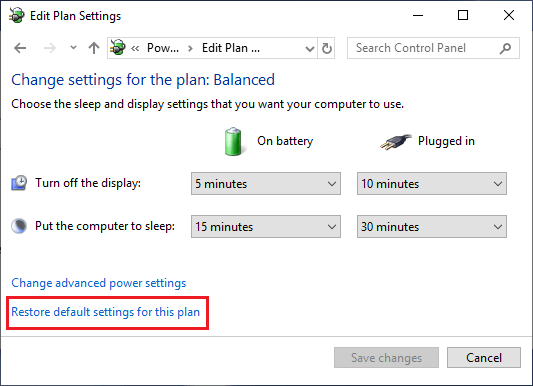Expand the address bar history dropdown

click(x=309, y=49)
